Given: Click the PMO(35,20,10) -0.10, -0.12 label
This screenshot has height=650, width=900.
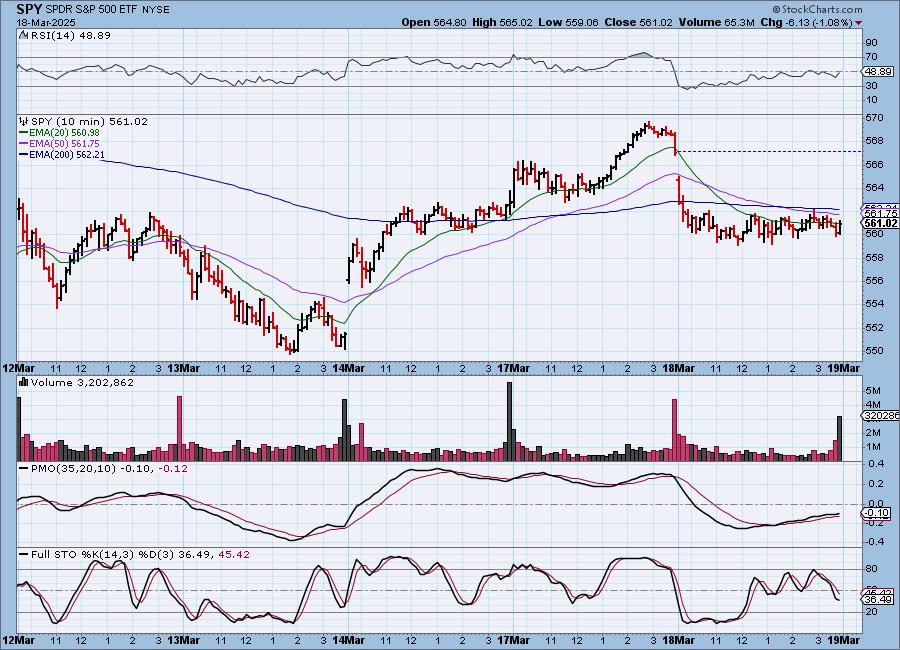Looking at the screenshot, I should click(110, 469).
